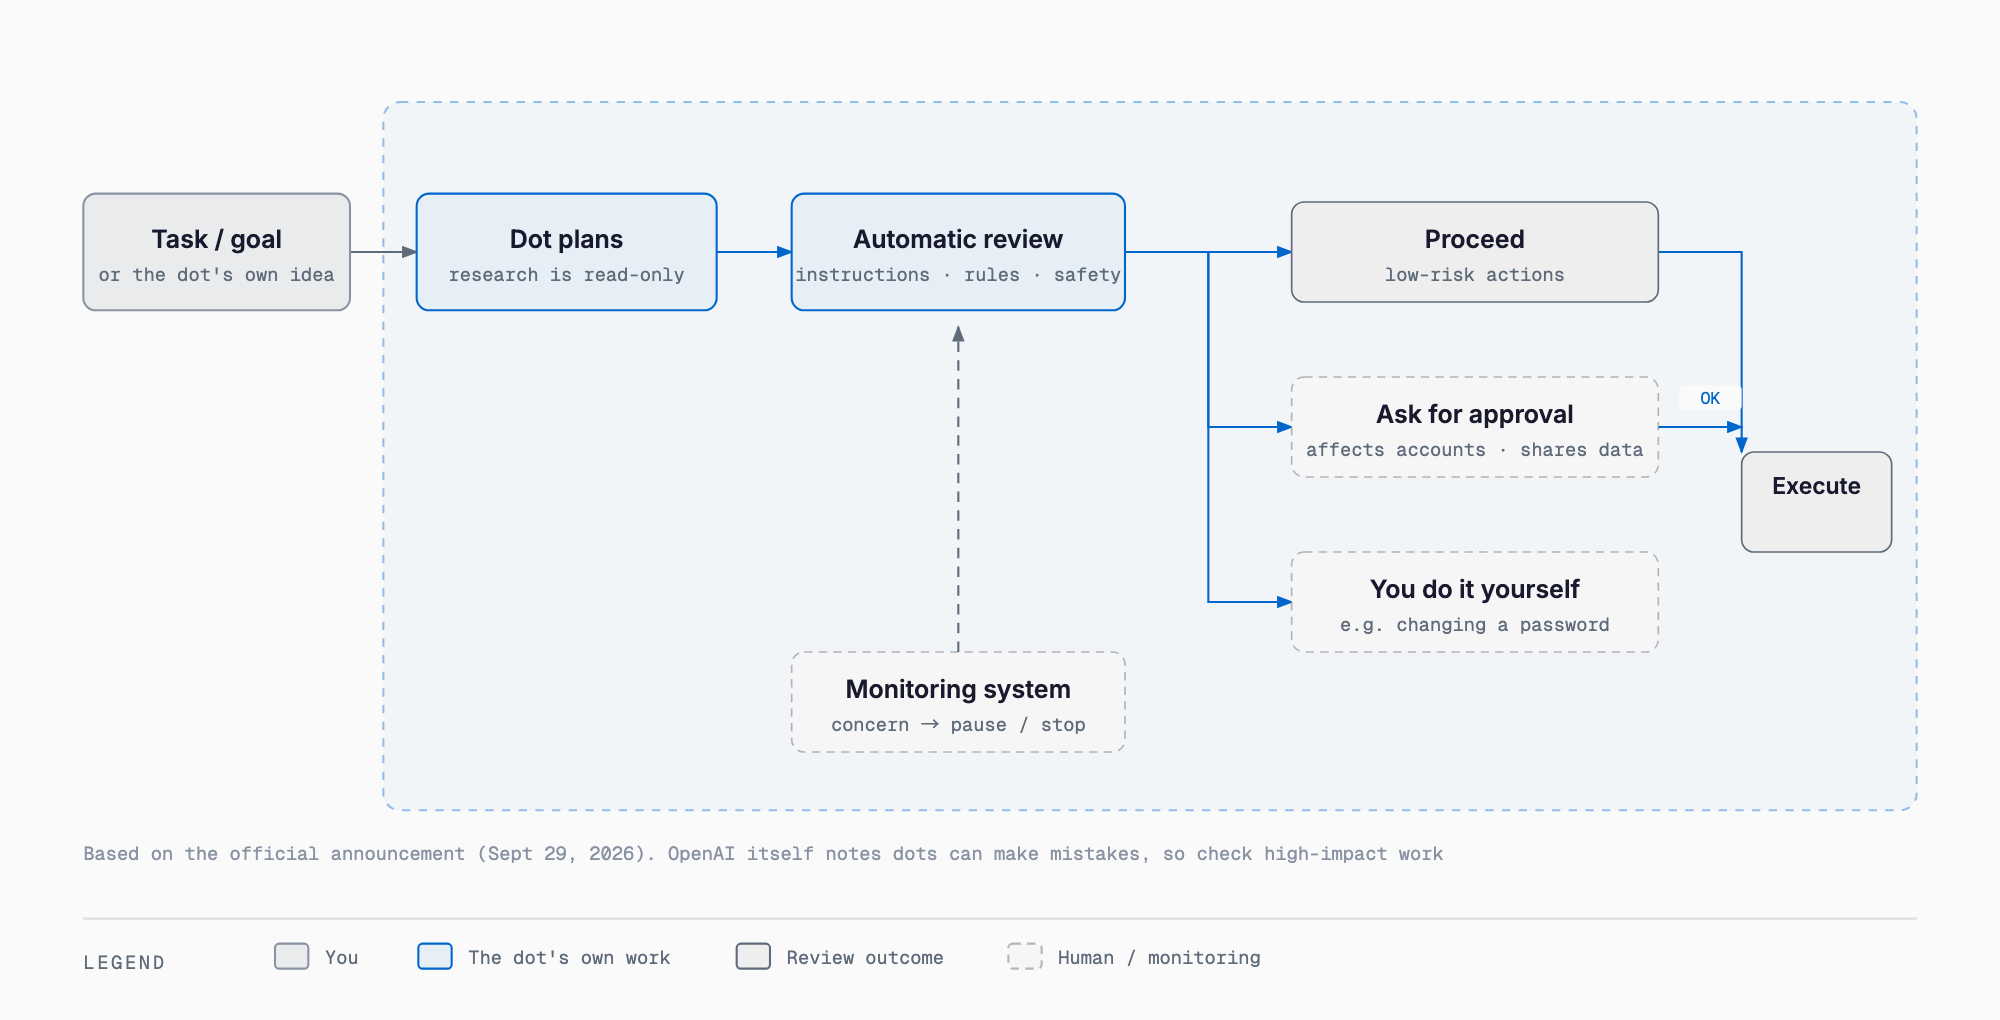The height and width of the screenshot is (1020, 2000).
Task: Click the Execute box
Action: [x=1816, y=502]
